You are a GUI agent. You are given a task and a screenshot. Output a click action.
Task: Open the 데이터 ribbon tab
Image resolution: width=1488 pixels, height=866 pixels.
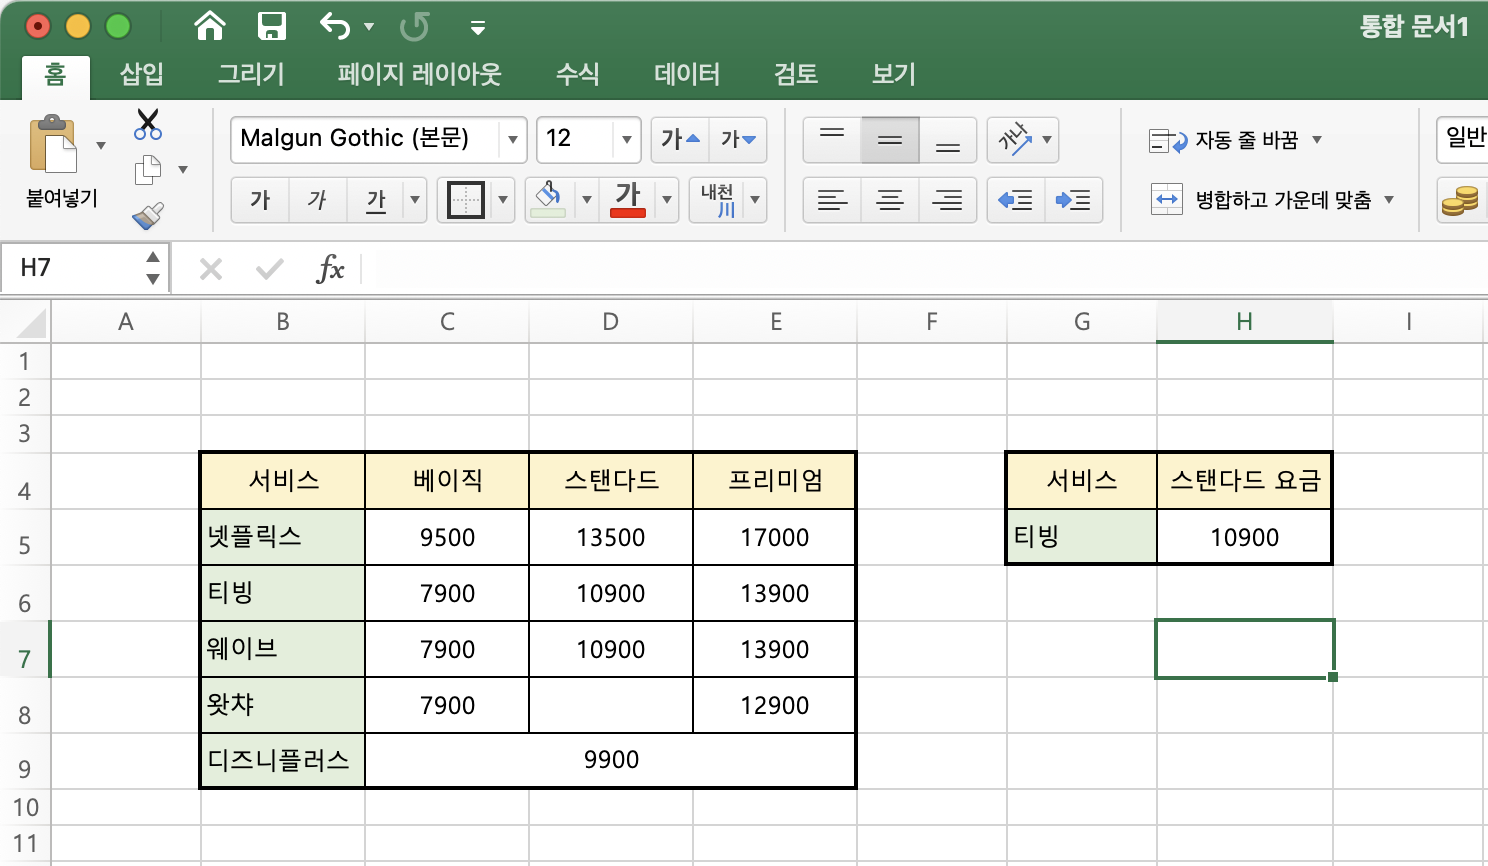687,75
